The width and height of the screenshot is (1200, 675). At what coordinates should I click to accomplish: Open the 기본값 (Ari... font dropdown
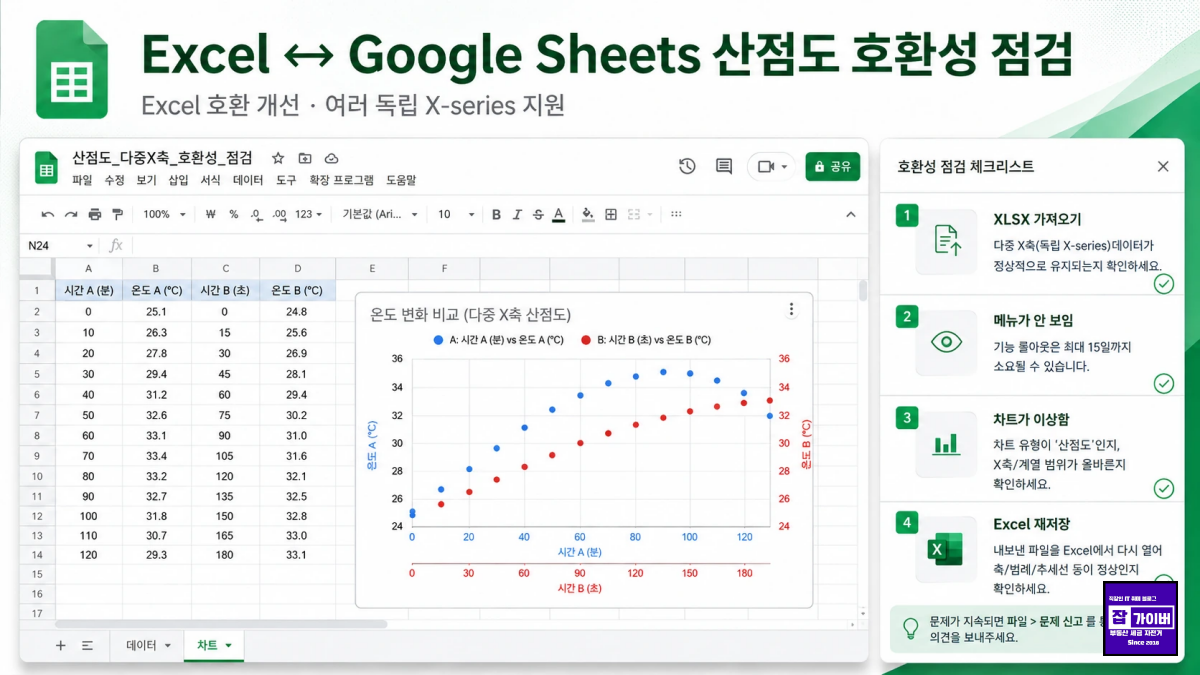(378, 214)
